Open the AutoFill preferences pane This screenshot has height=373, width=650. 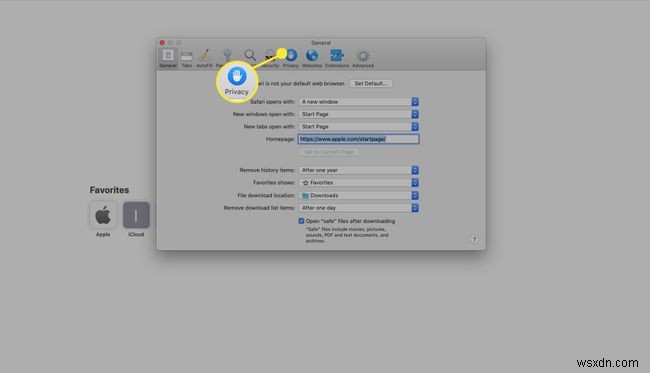pos(204,58)
